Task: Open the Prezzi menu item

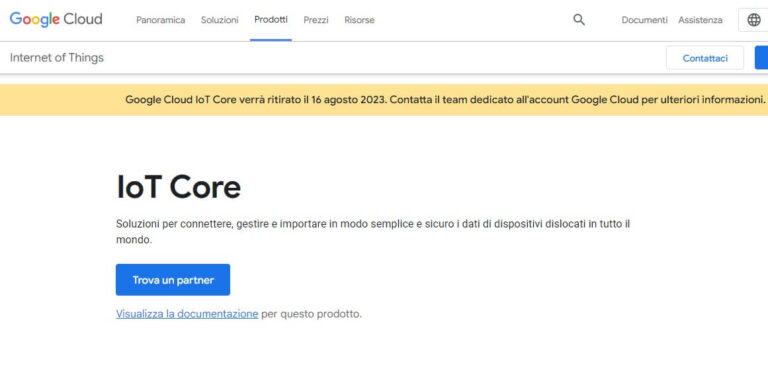Action: (x=316, y=20)
